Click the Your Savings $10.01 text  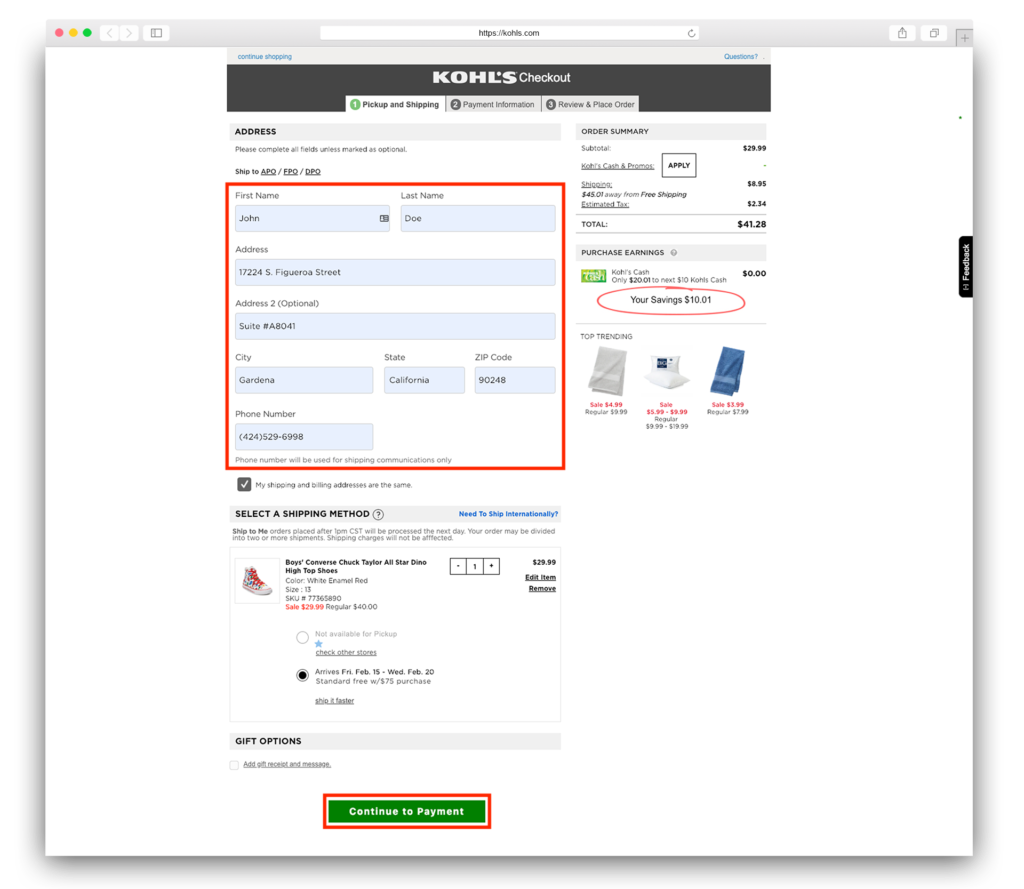click(671, 300)
